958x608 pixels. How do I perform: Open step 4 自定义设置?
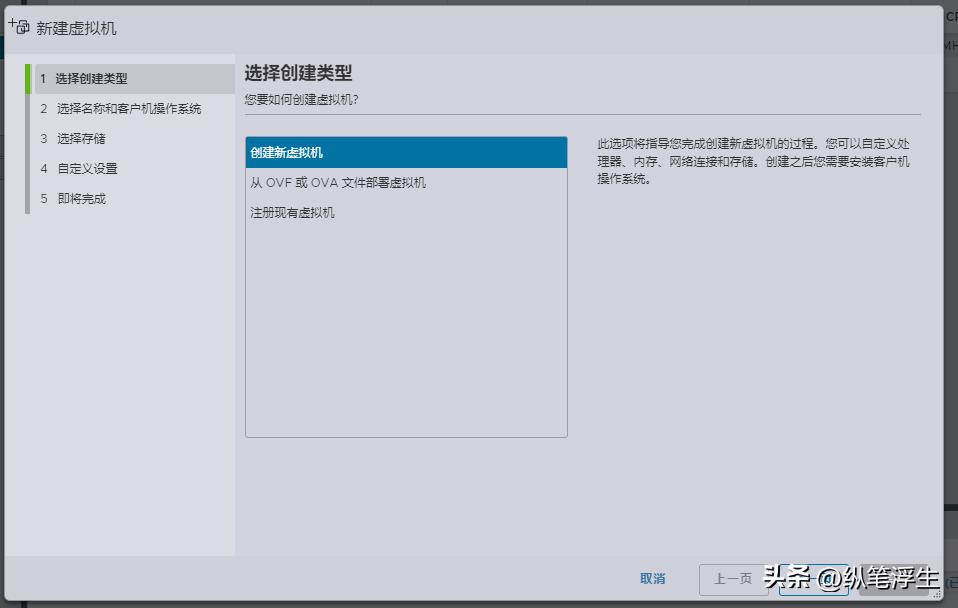coord(85,168)
